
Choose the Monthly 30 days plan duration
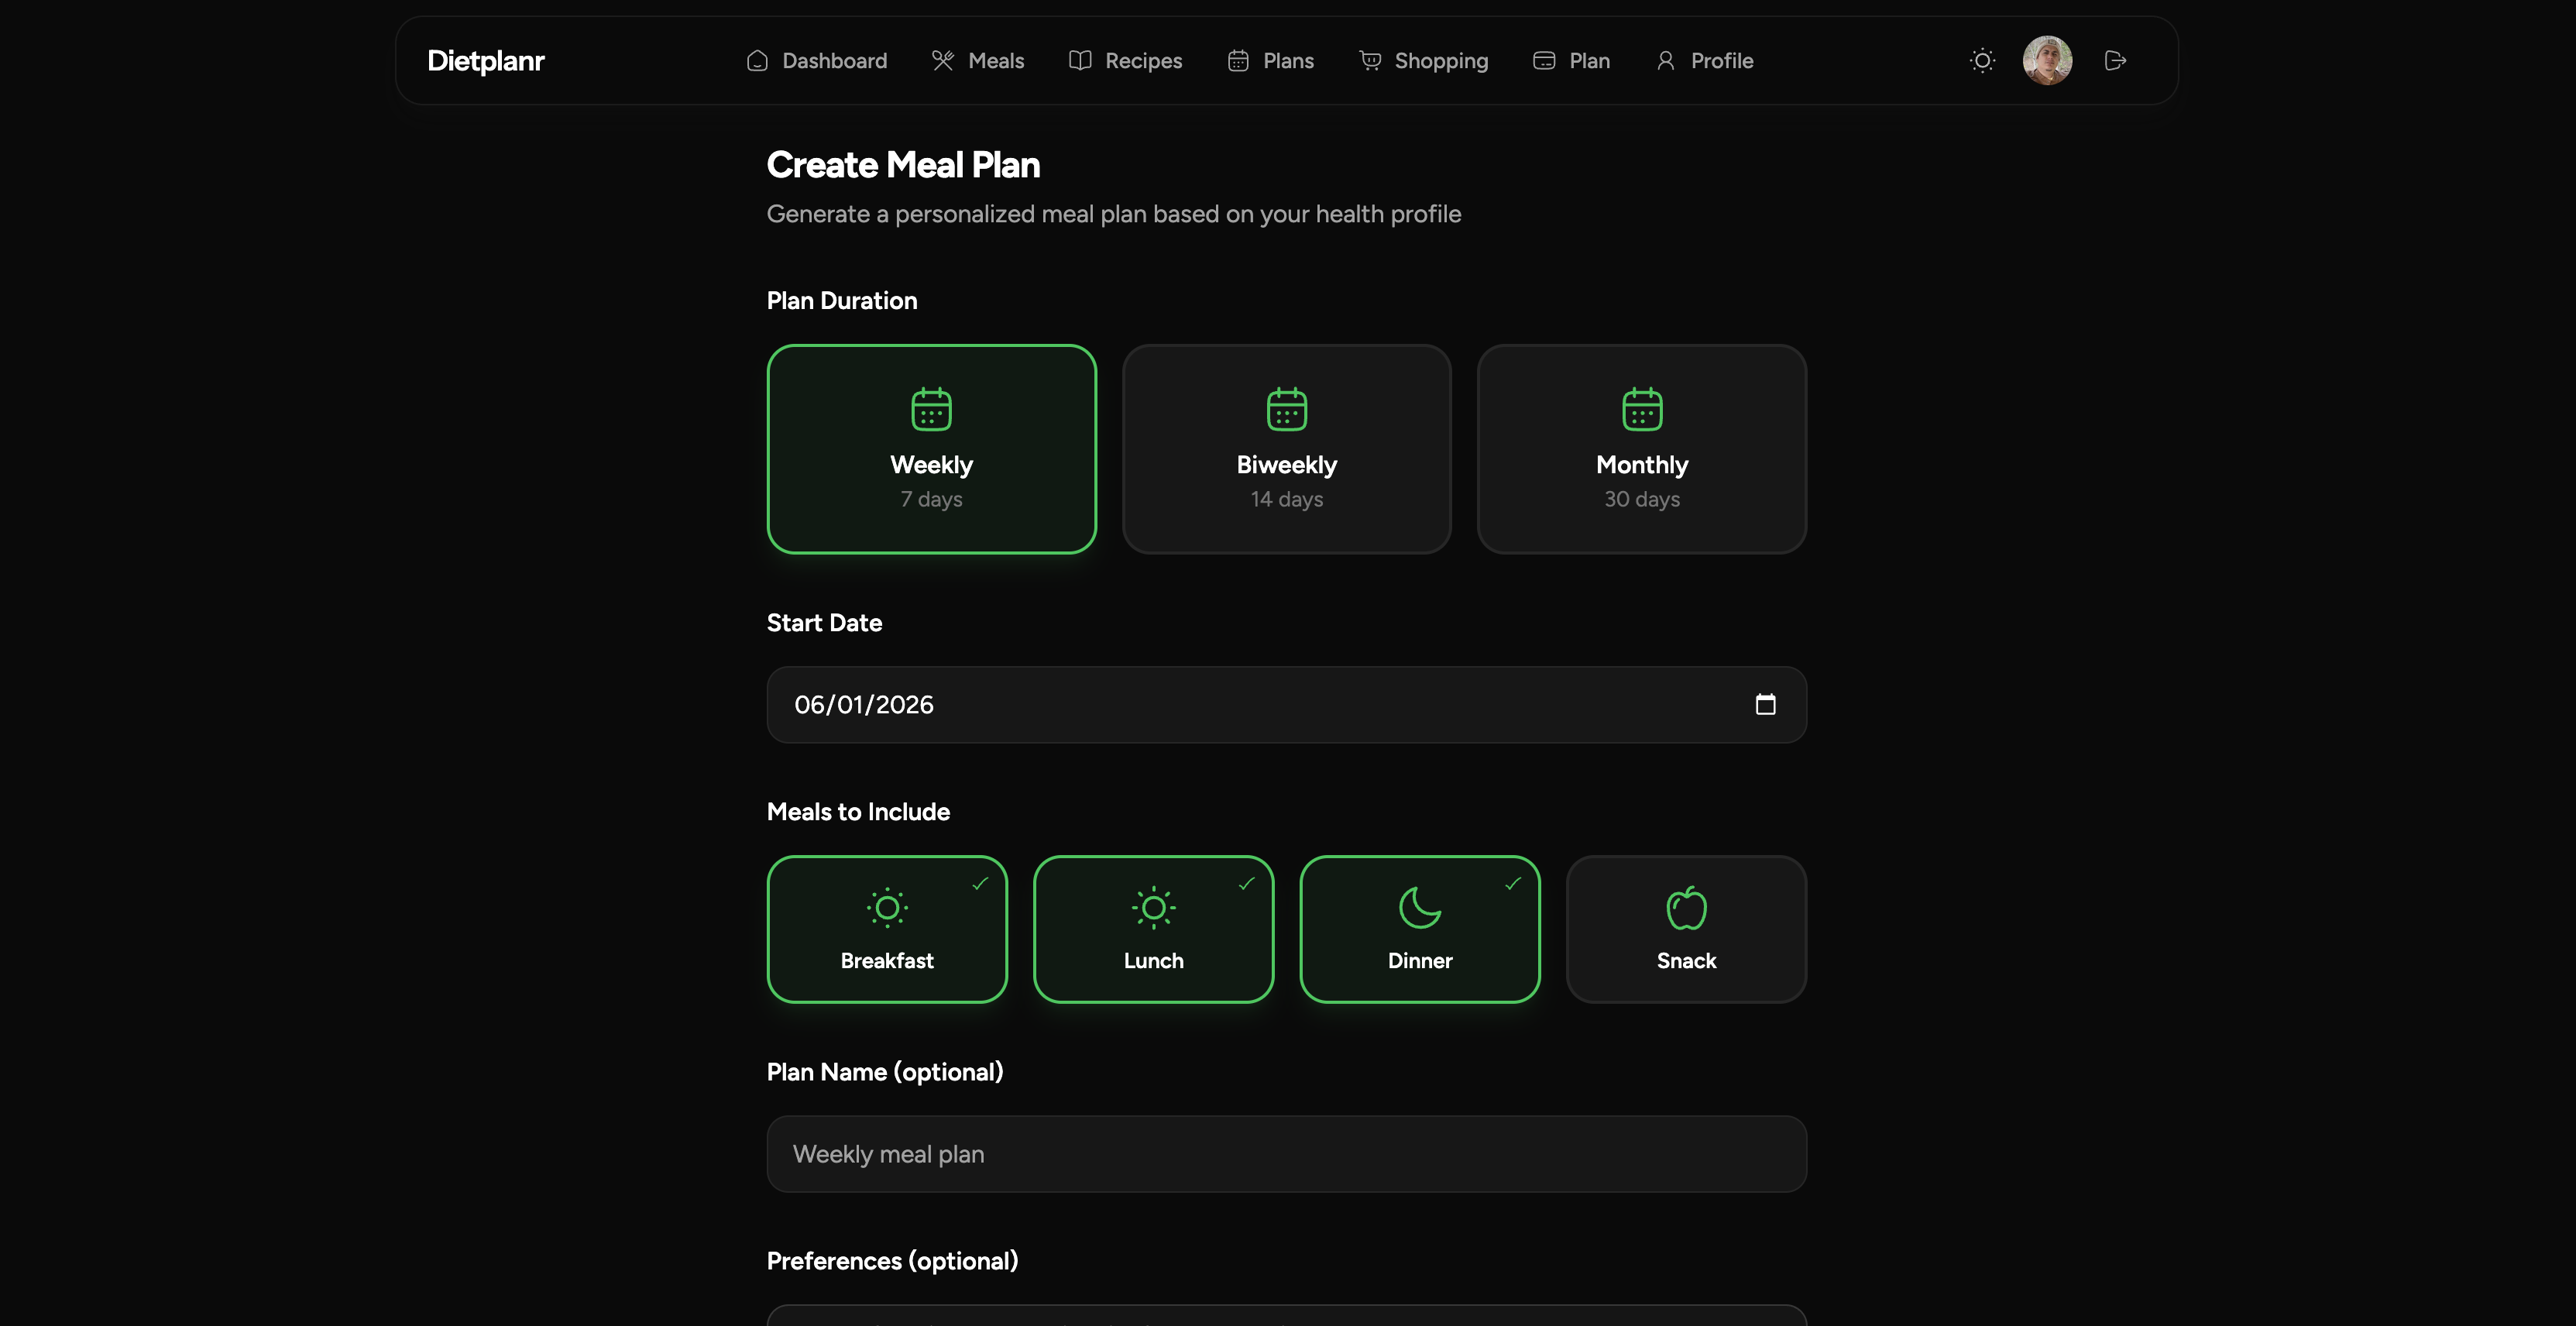1641,449
